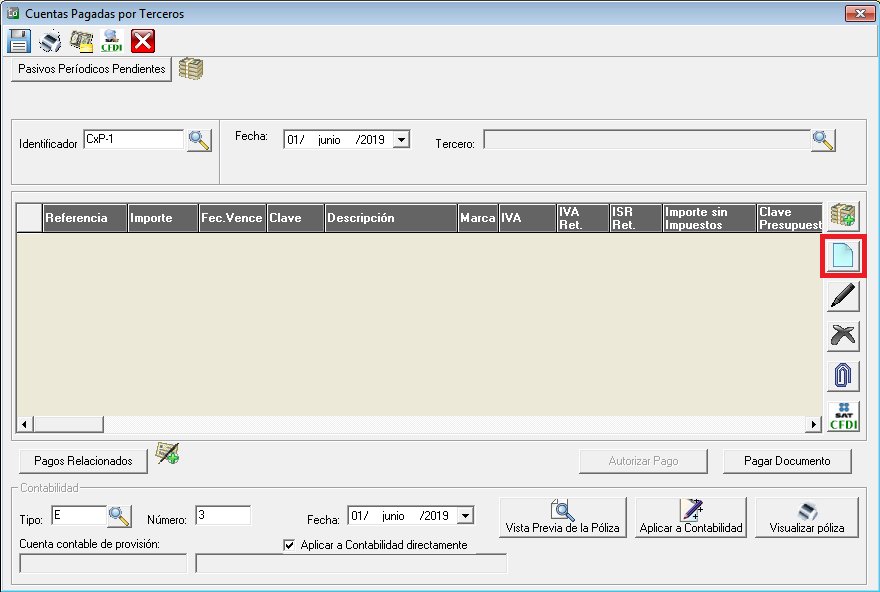This screenshot has height=592, width=880.
Task: Click the printer icon in toolbar
Action: 50,41
